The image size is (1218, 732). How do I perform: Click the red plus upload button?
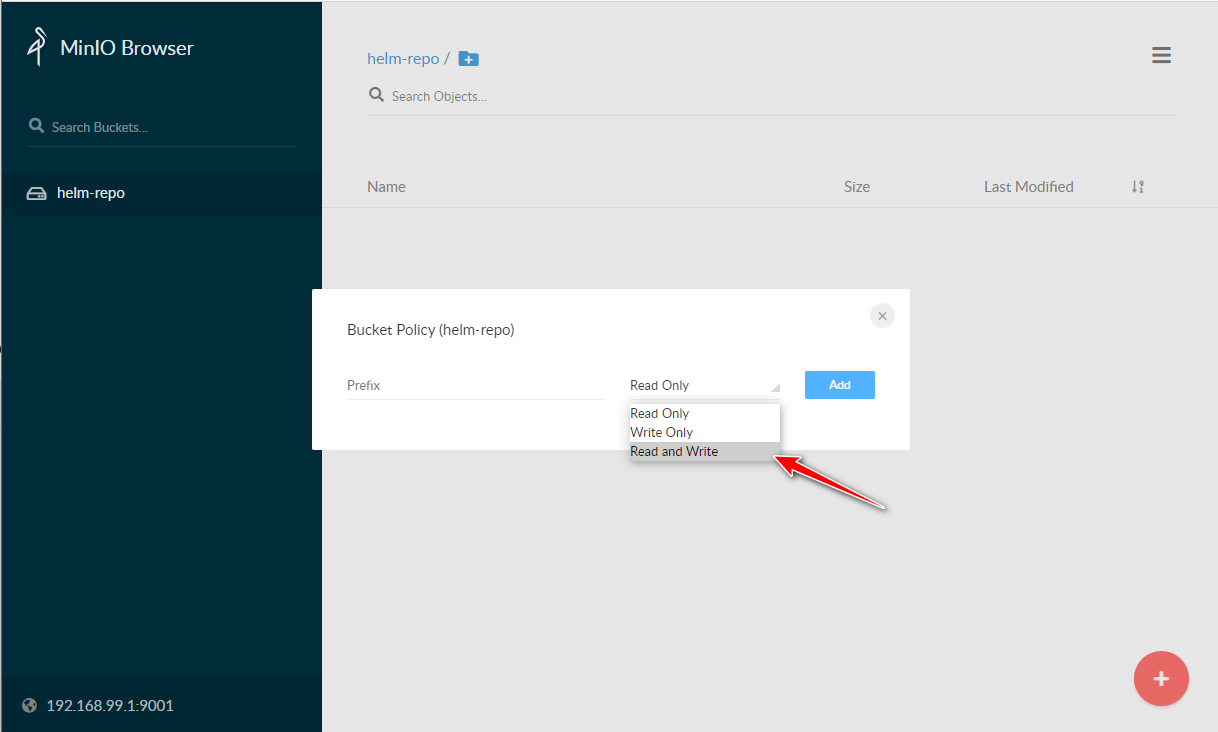(x=1161, y=679)
